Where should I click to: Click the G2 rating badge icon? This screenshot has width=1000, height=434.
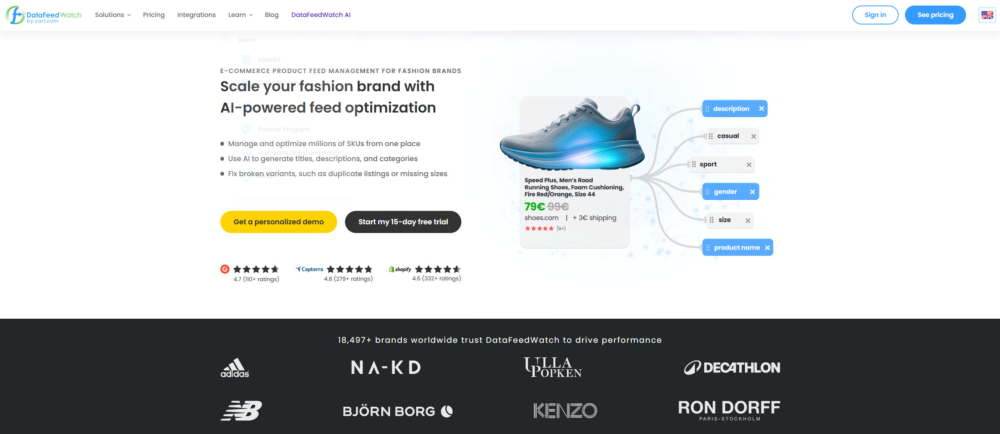tap(225, 269)
